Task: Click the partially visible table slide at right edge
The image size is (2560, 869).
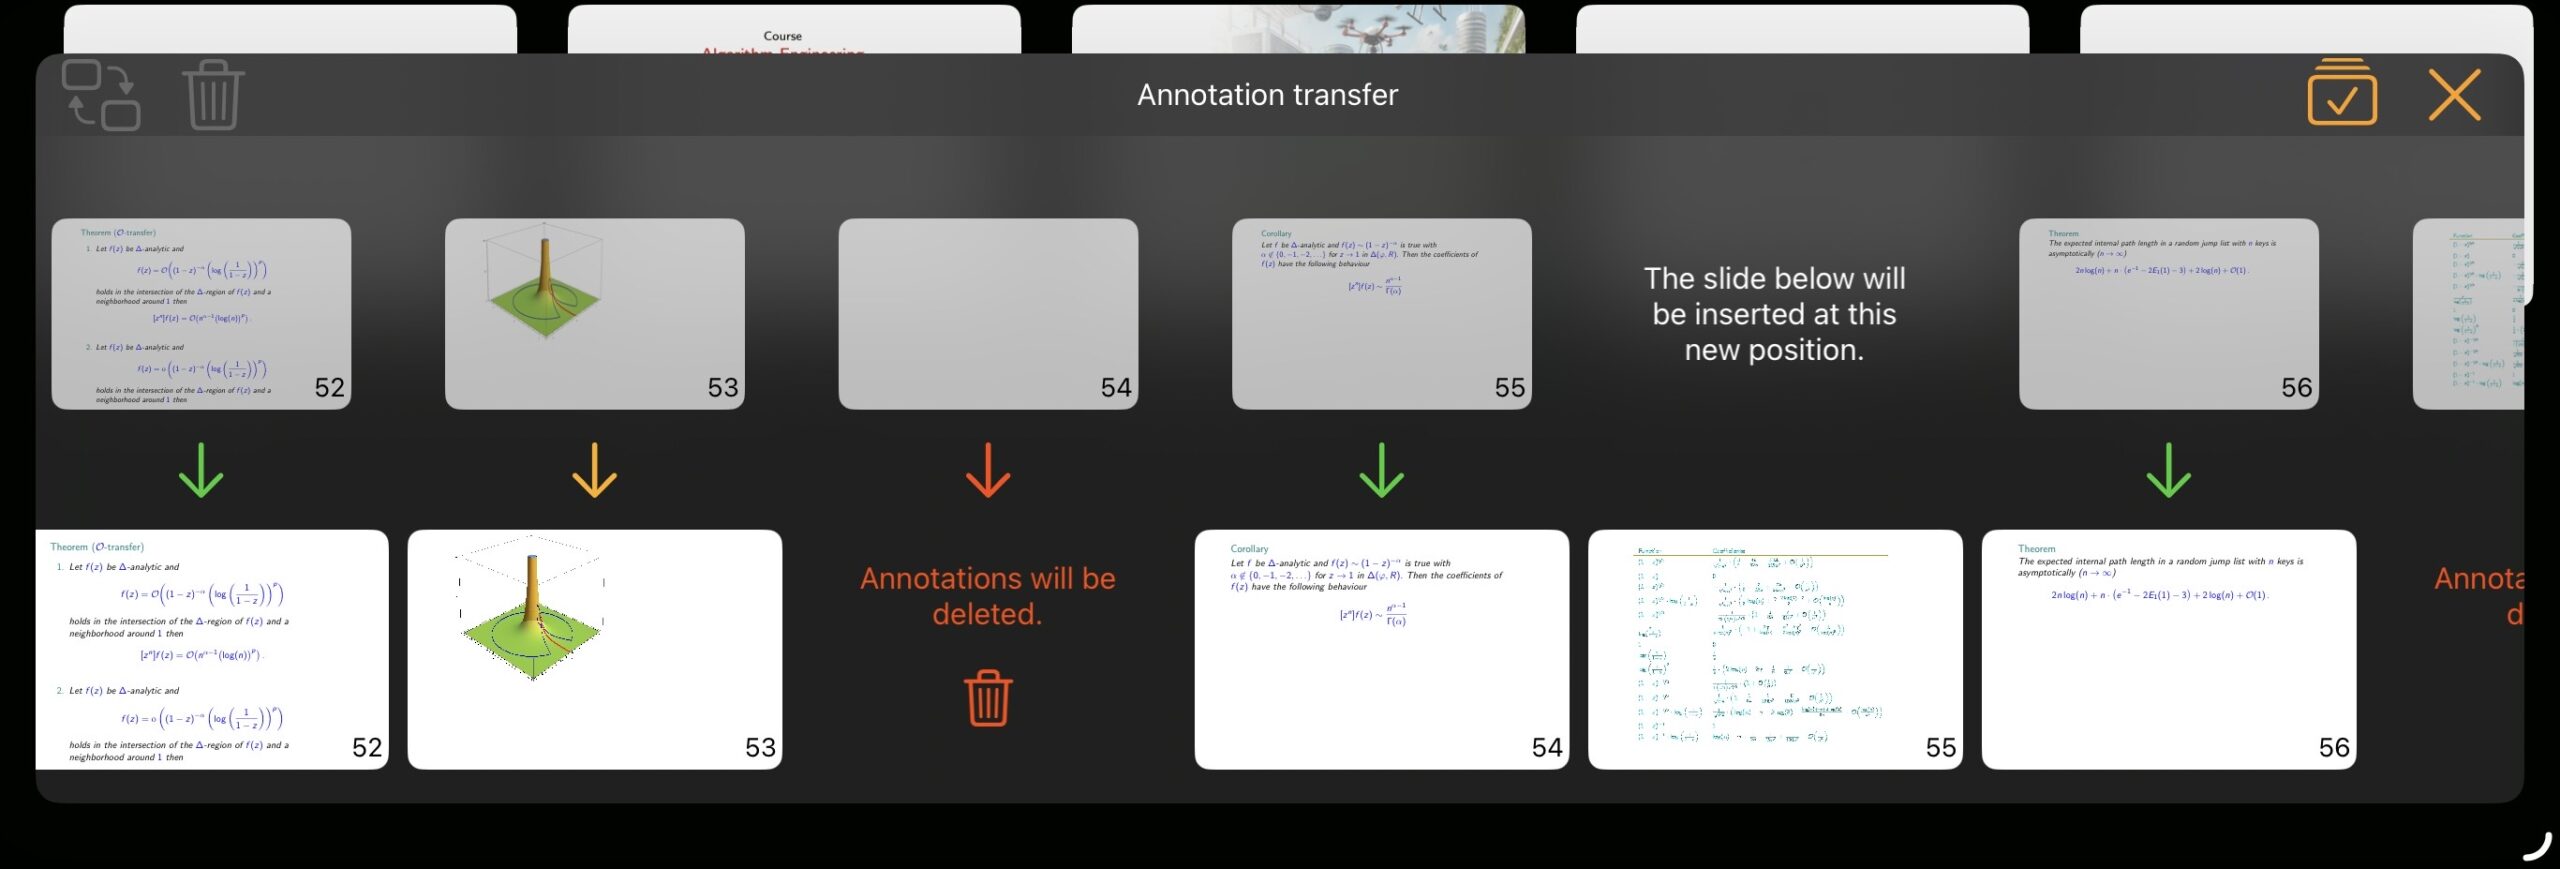Action: tap(2468, 314)
